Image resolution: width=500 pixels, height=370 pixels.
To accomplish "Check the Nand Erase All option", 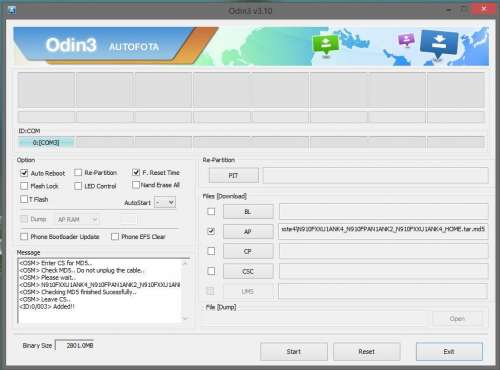I will point(136,185).
